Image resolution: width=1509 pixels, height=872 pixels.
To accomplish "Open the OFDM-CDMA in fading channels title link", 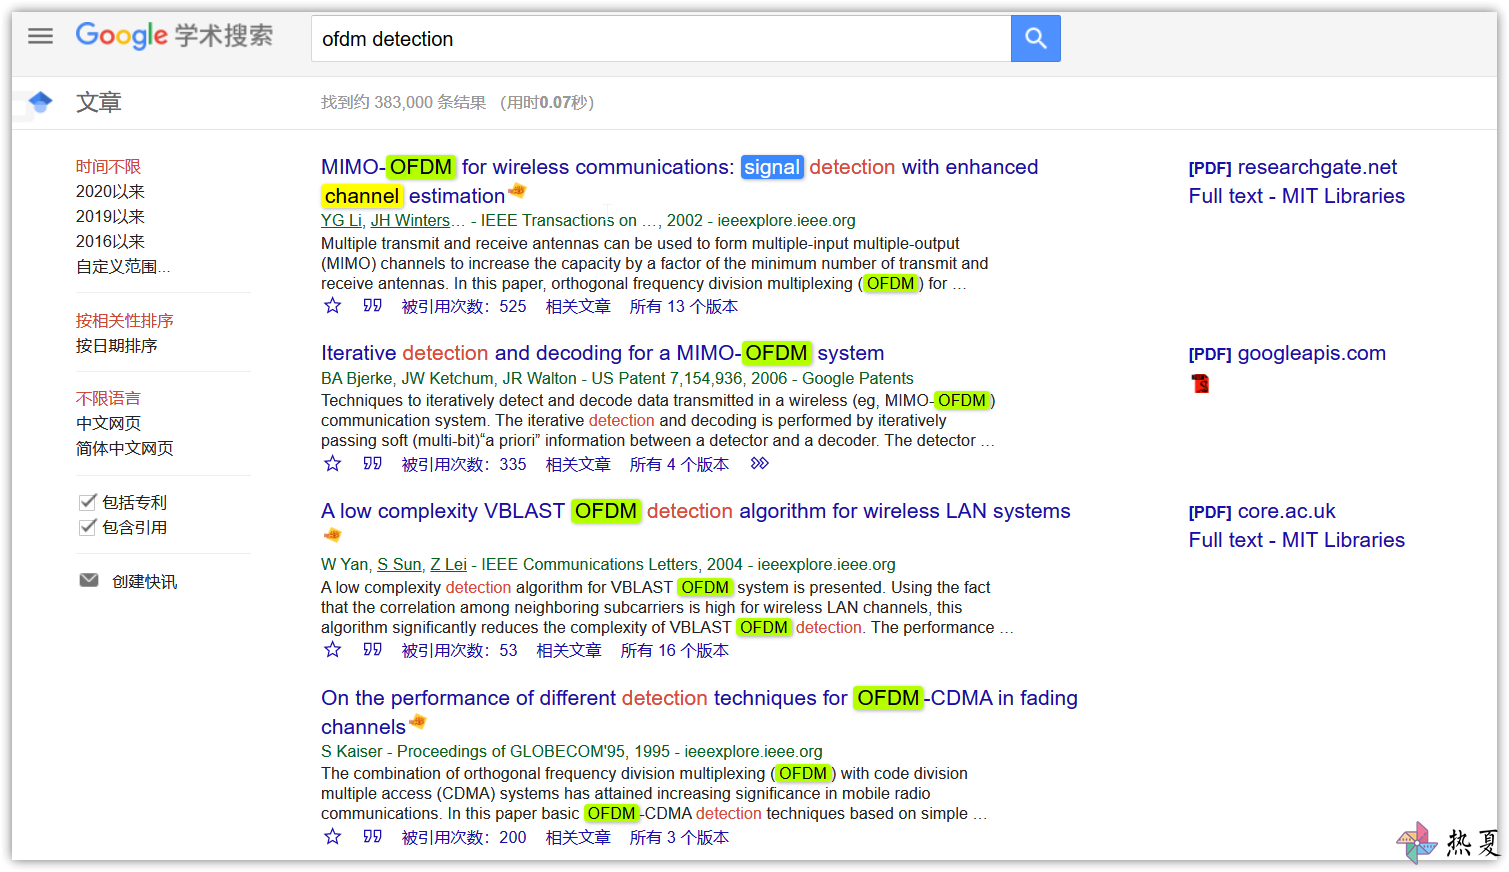I will click(x=699, y=712).
